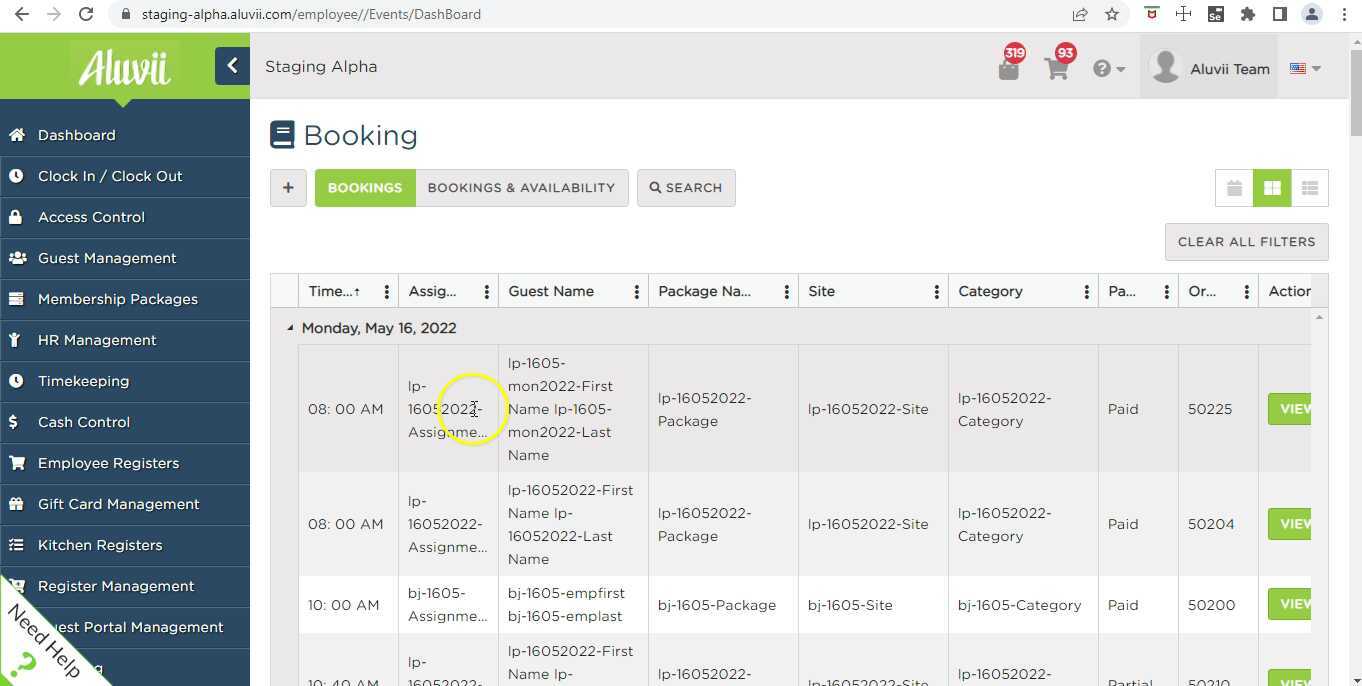
Task: Collapse the Monday, May 16 booking group
Action: click(289, 327)
